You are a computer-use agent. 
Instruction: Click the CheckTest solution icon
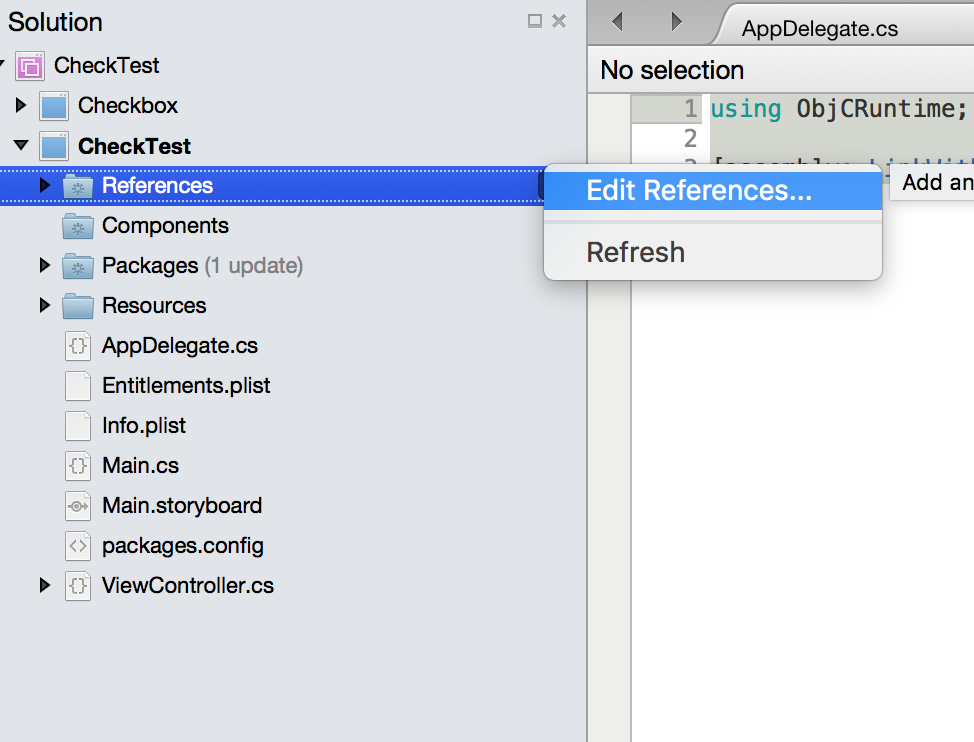[29, 66]
